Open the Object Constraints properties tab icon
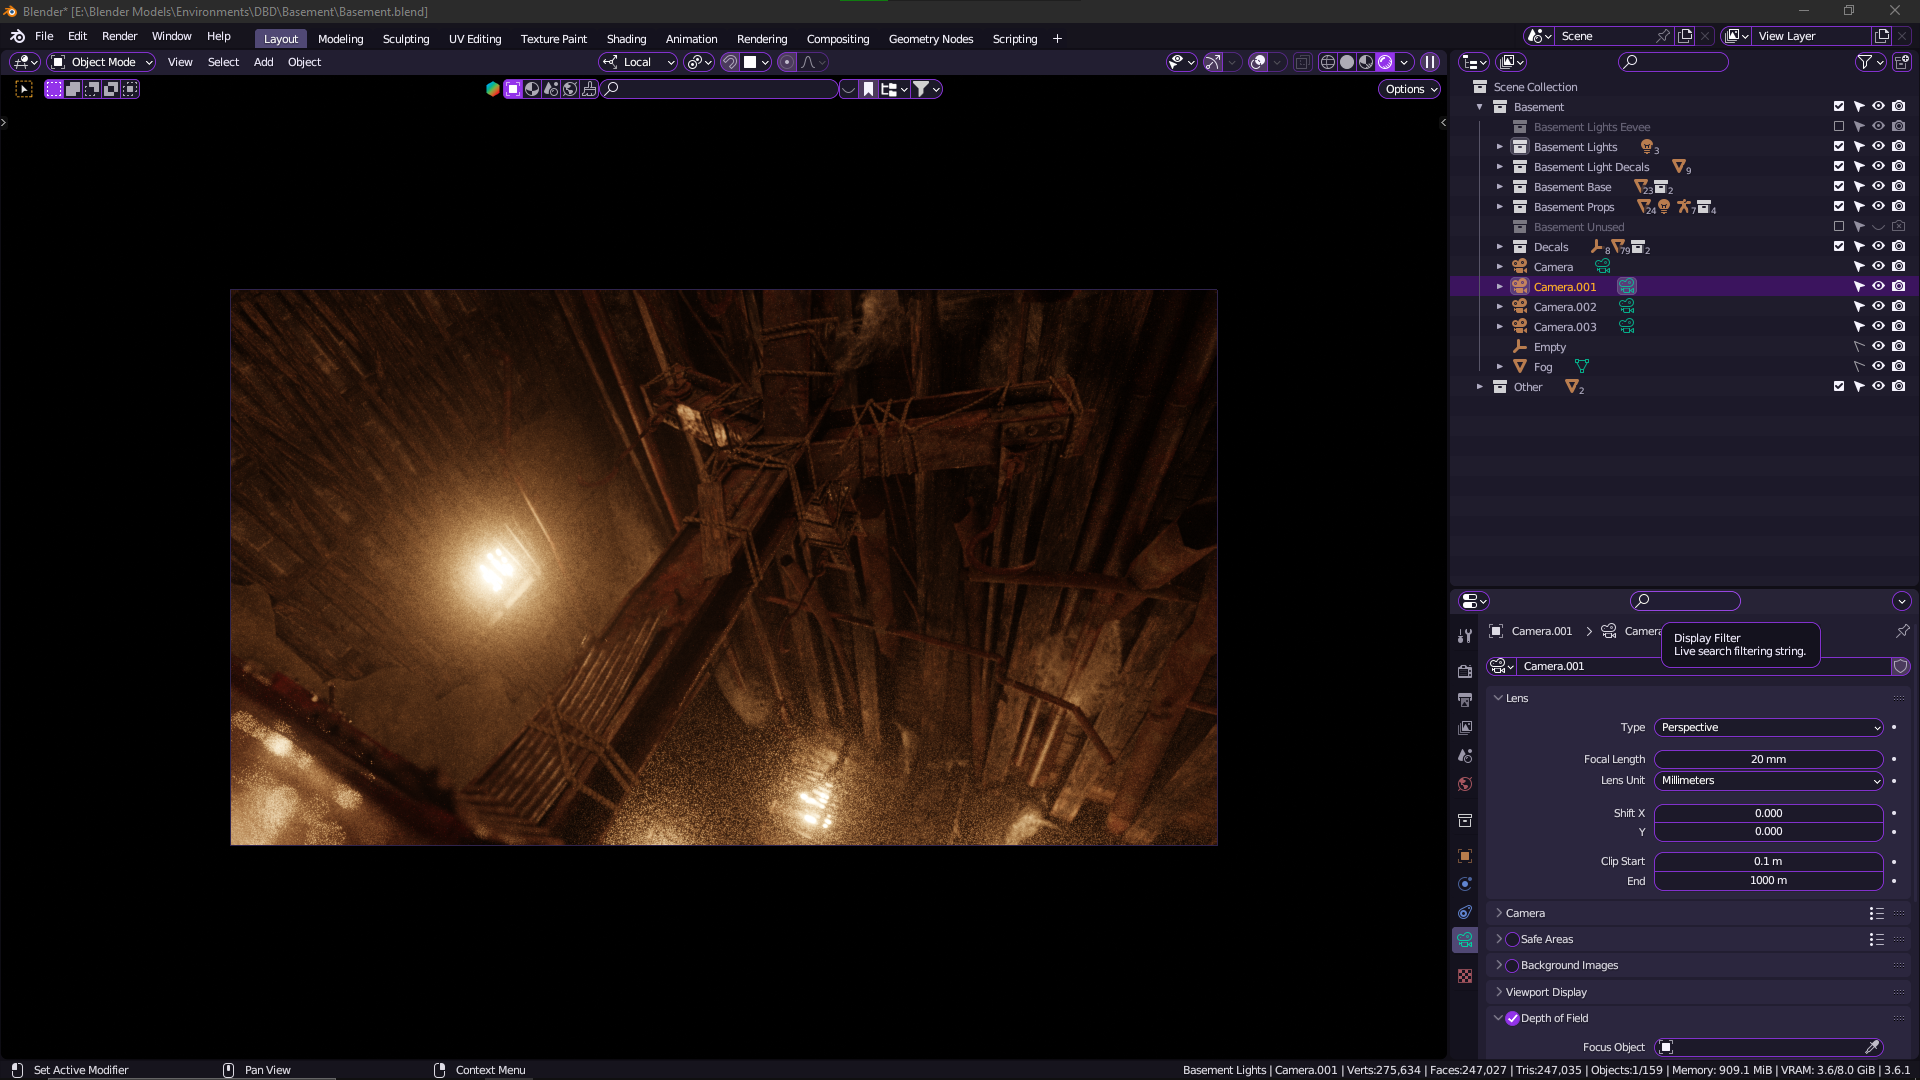This screenshot has width=1920, height=1080. click(1465, 911)
